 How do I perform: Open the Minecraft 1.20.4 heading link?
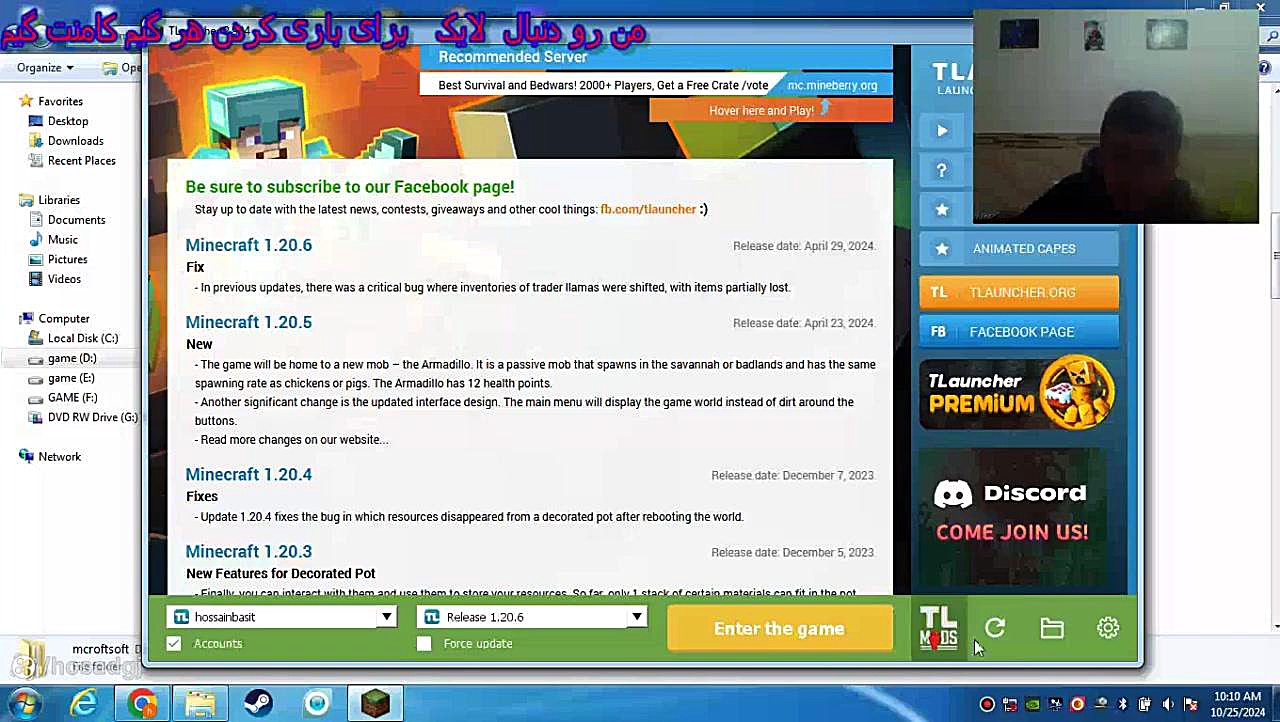tap(249, 474)
